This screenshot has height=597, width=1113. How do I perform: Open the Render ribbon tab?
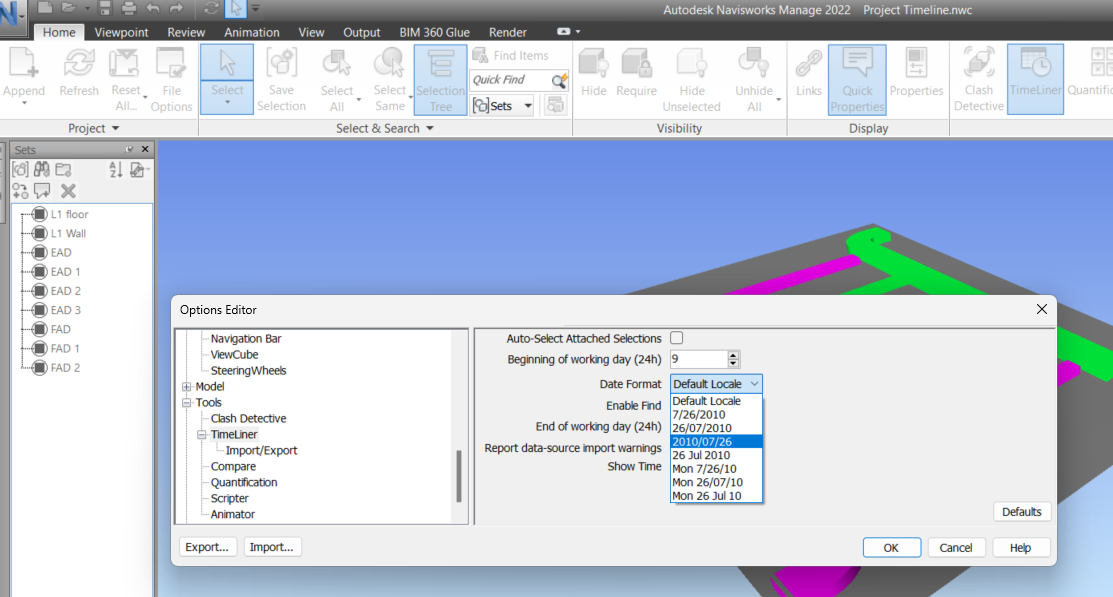click(507, 31)
